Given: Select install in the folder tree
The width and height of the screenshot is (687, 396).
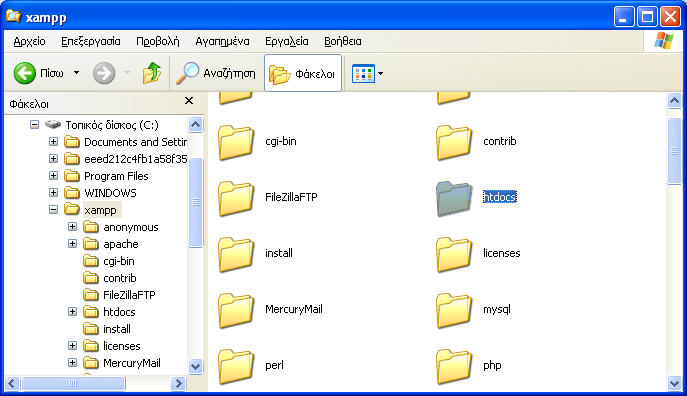Looking at the screenshot, I should tap(107, 329).
